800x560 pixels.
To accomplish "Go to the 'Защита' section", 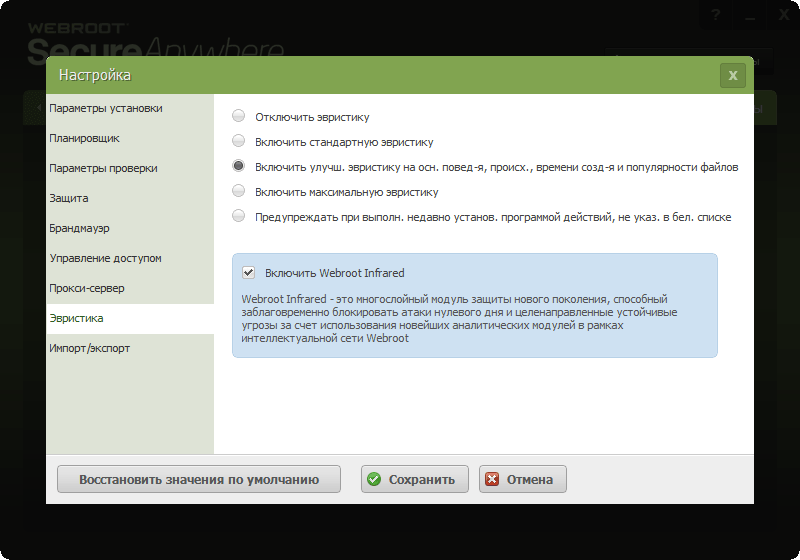I will click(x=130, y=198).
